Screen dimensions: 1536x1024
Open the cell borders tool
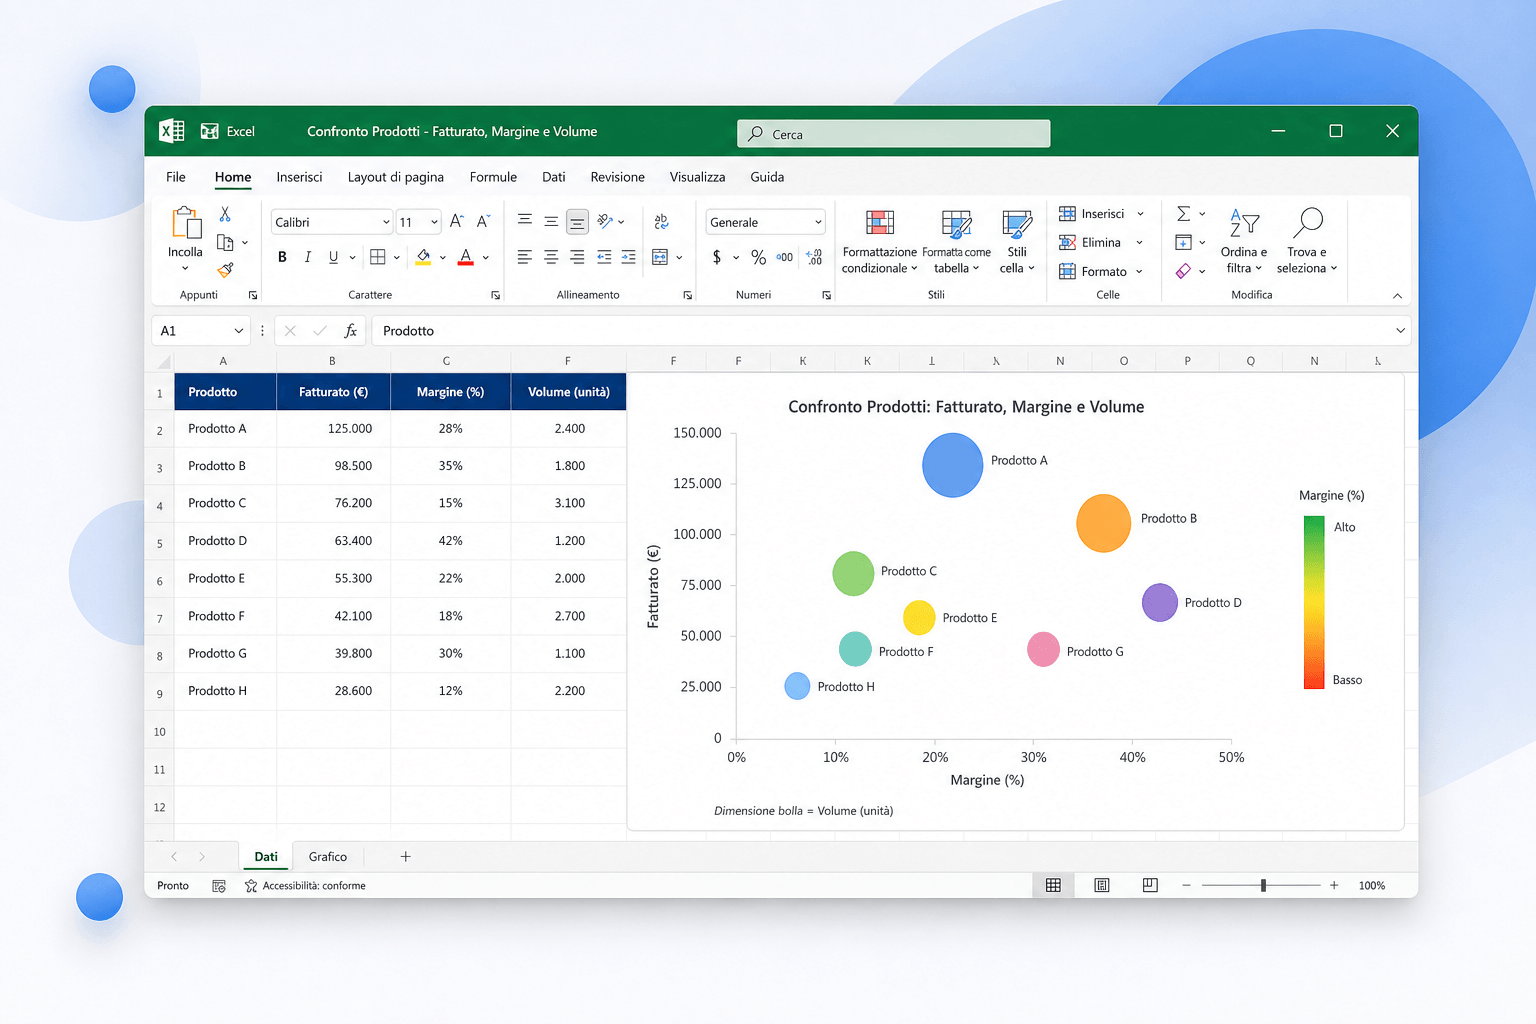378,257
